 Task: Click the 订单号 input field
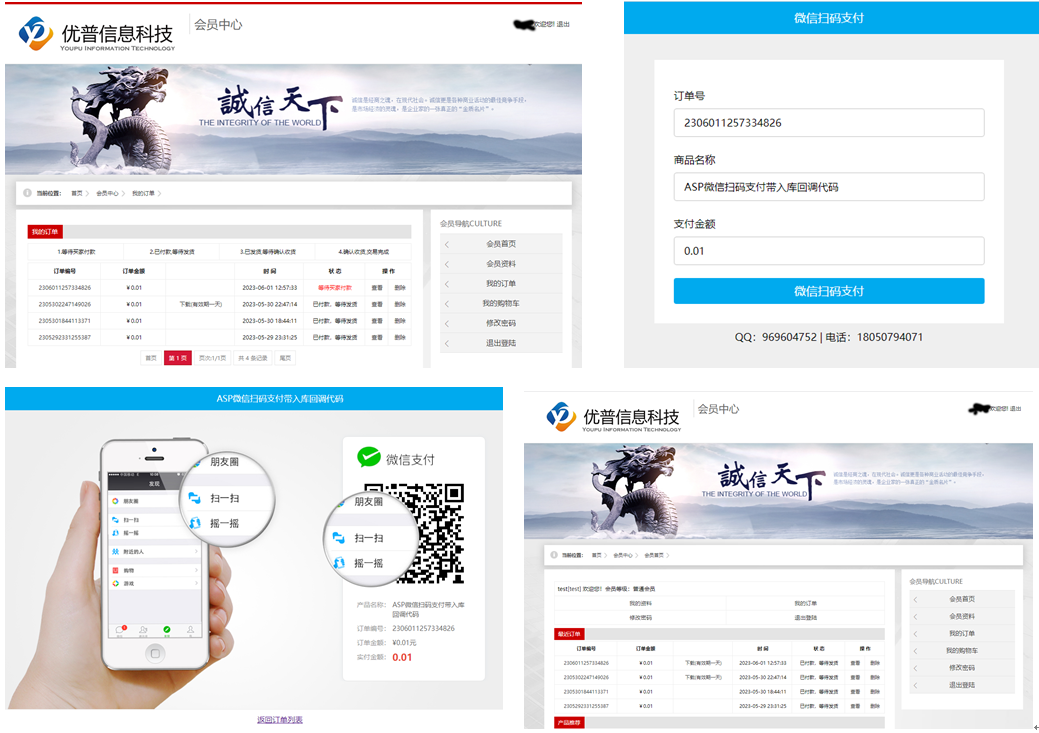[829, 123]
